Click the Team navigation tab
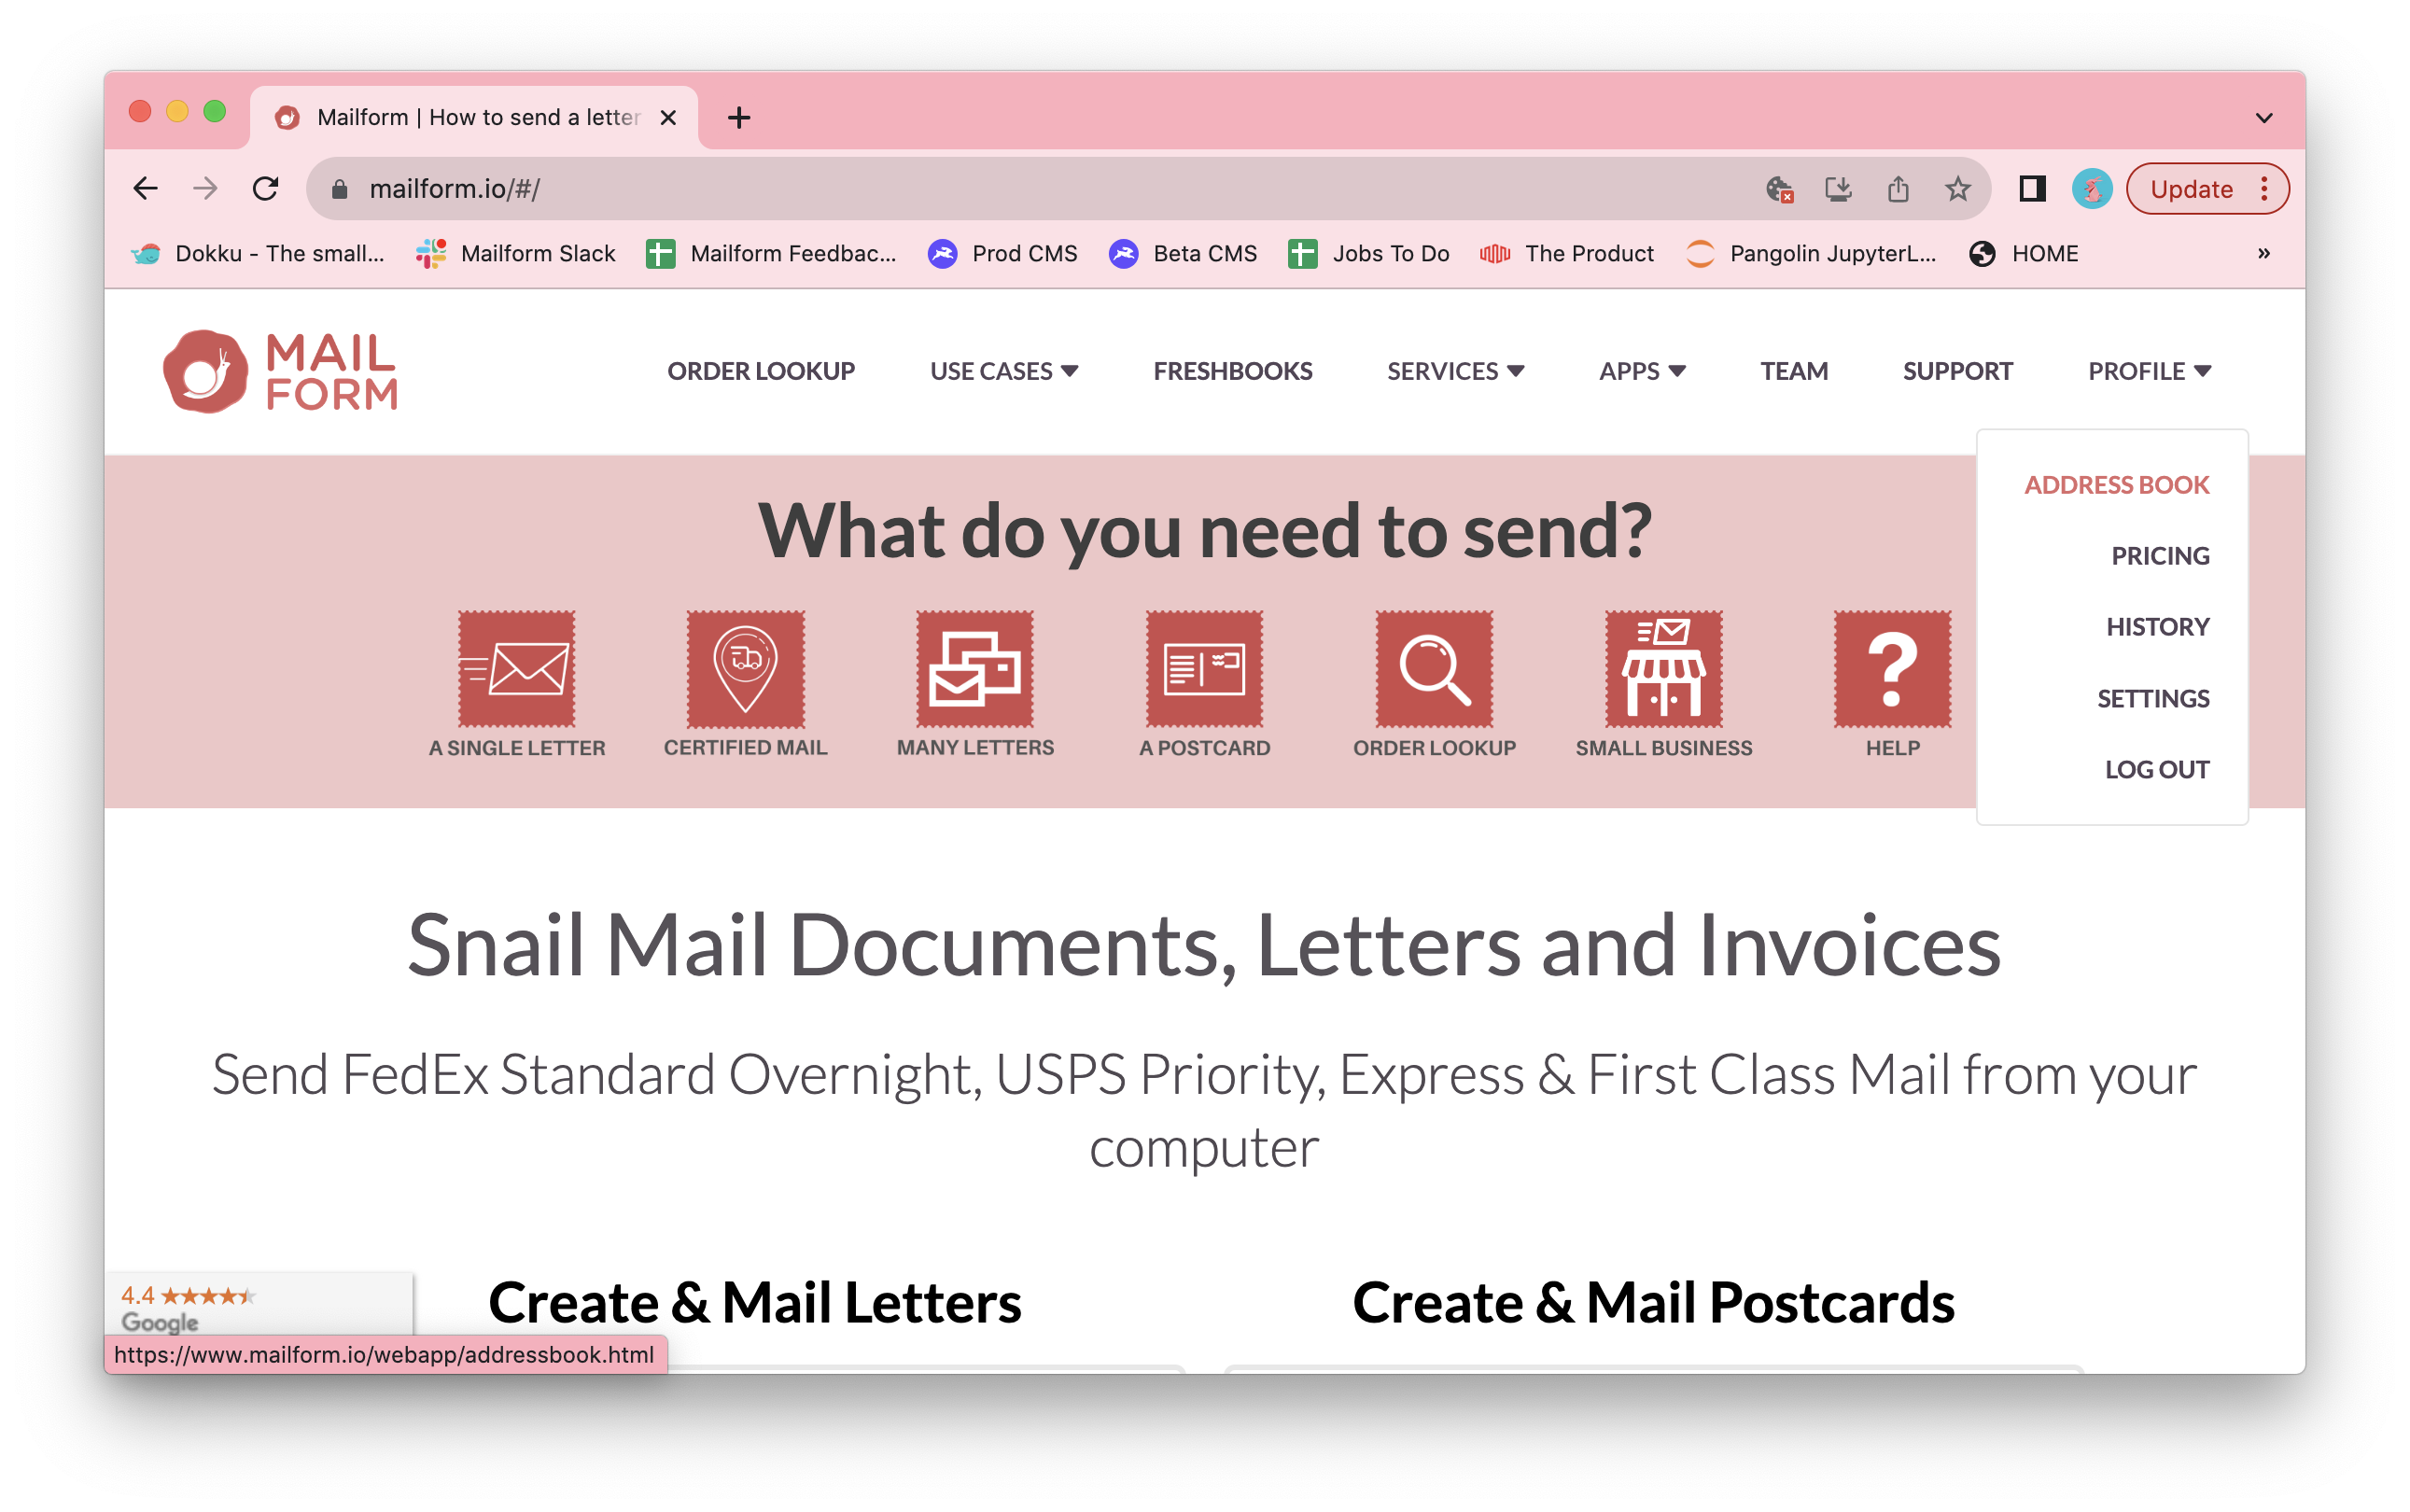Screen dimensions: 2410x1512 (x=1794, y=370)
